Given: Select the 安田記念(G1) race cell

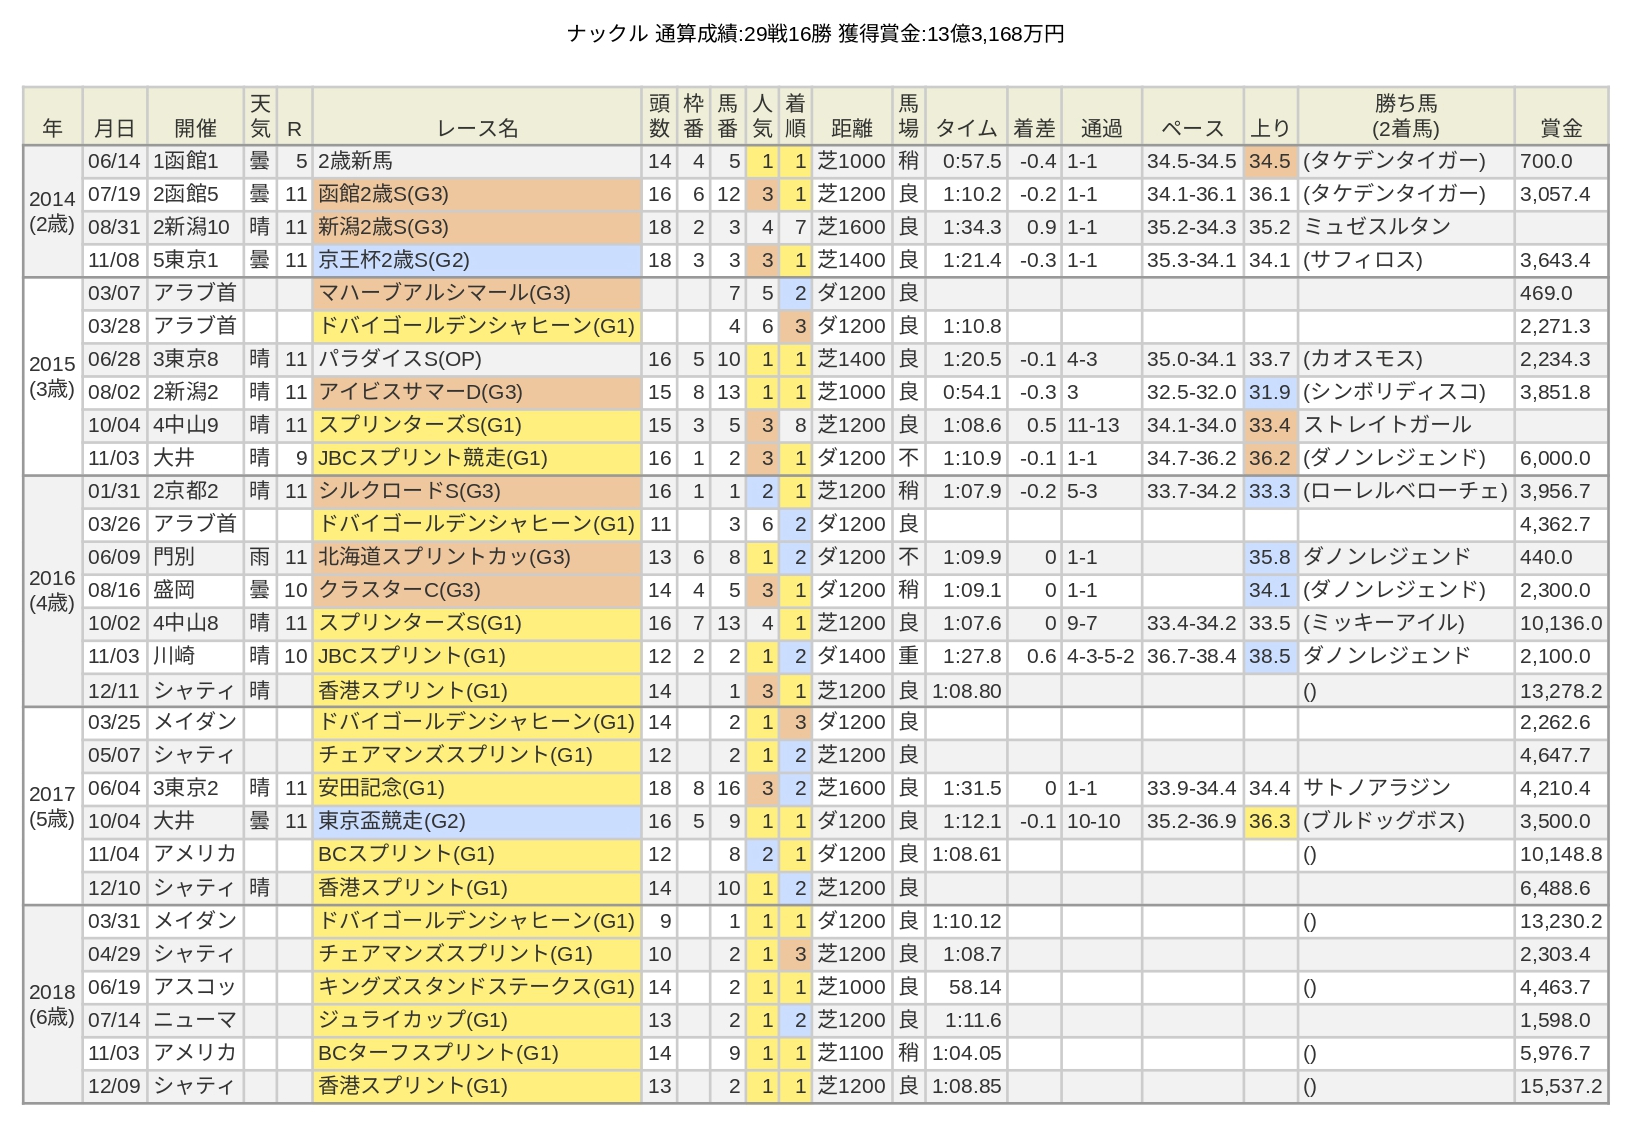Looking at the screenshot, I should (x=477, y=788).
